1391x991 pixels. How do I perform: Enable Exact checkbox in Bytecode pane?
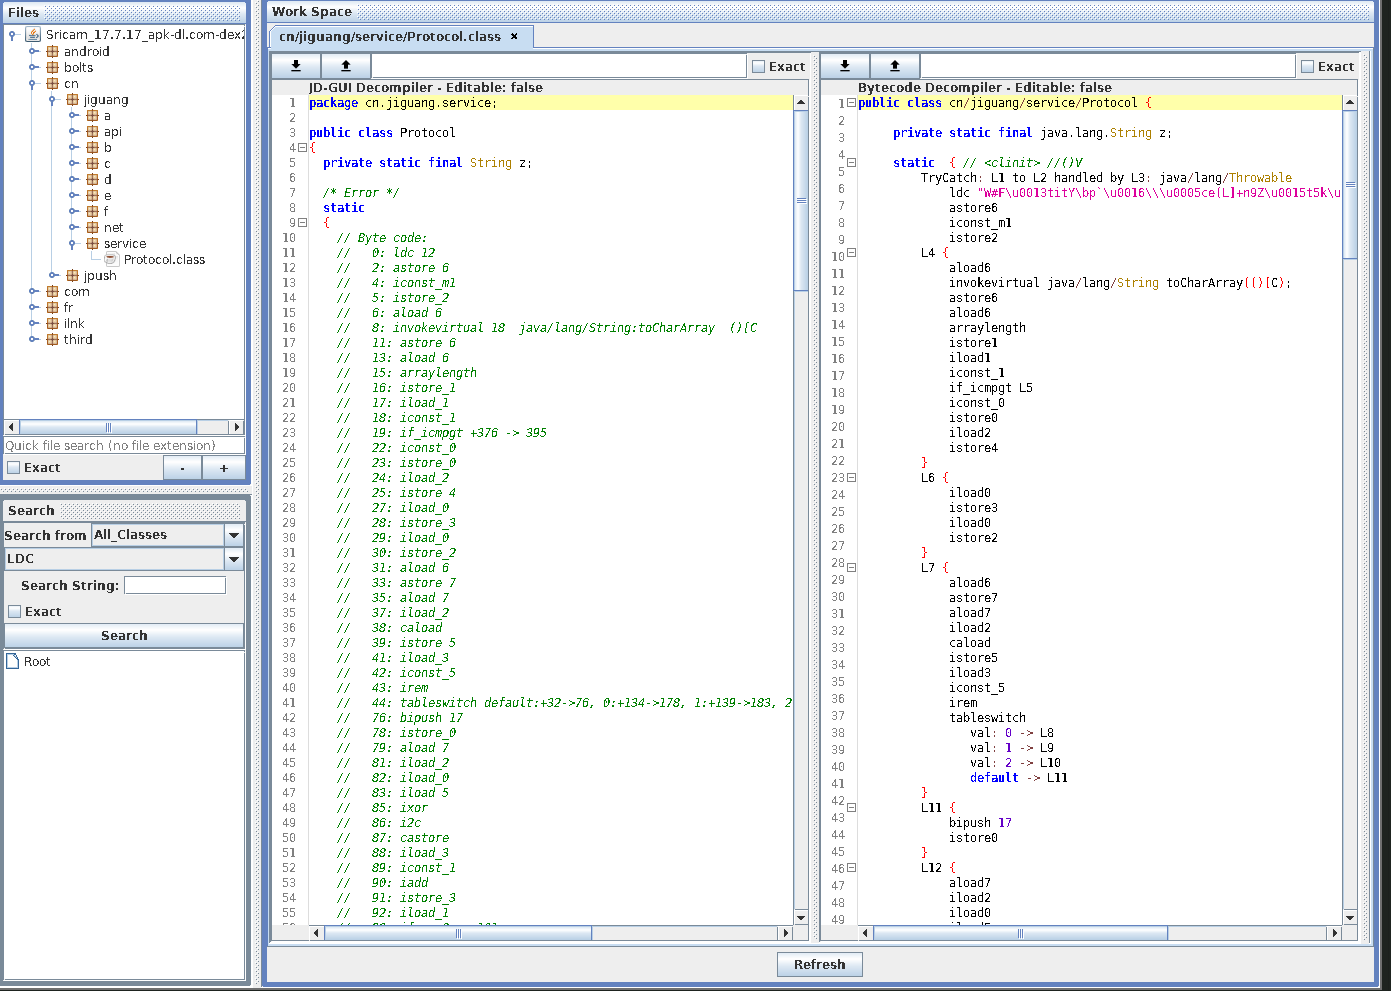[x=1308, y=67]
